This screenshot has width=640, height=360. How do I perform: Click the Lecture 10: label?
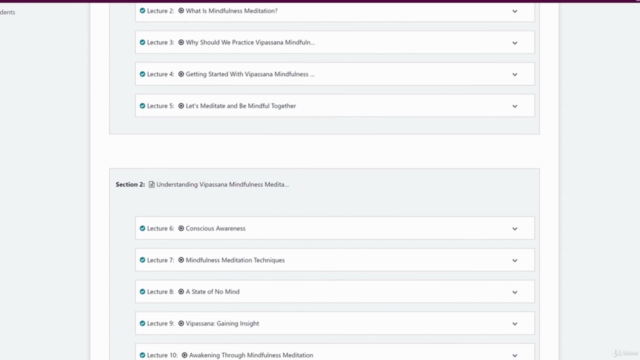(162, 355)
